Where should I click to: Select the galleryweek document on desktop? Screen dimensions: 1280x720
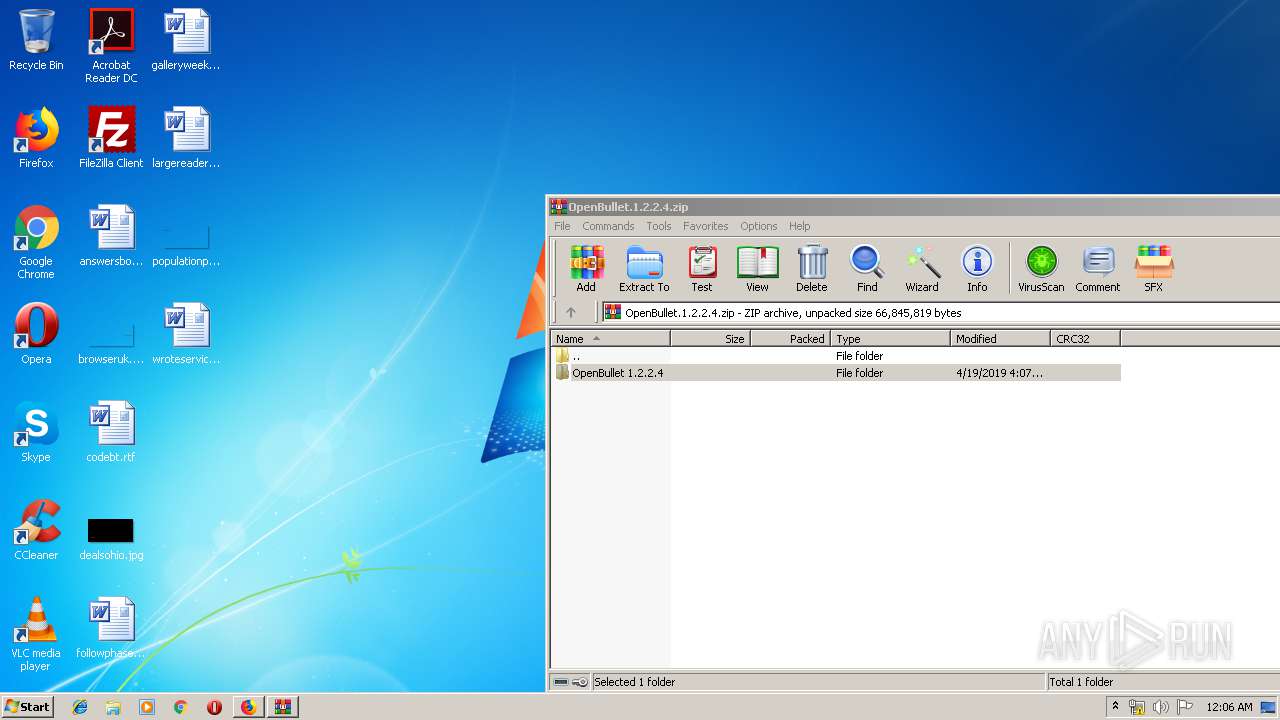coord(186,40)
